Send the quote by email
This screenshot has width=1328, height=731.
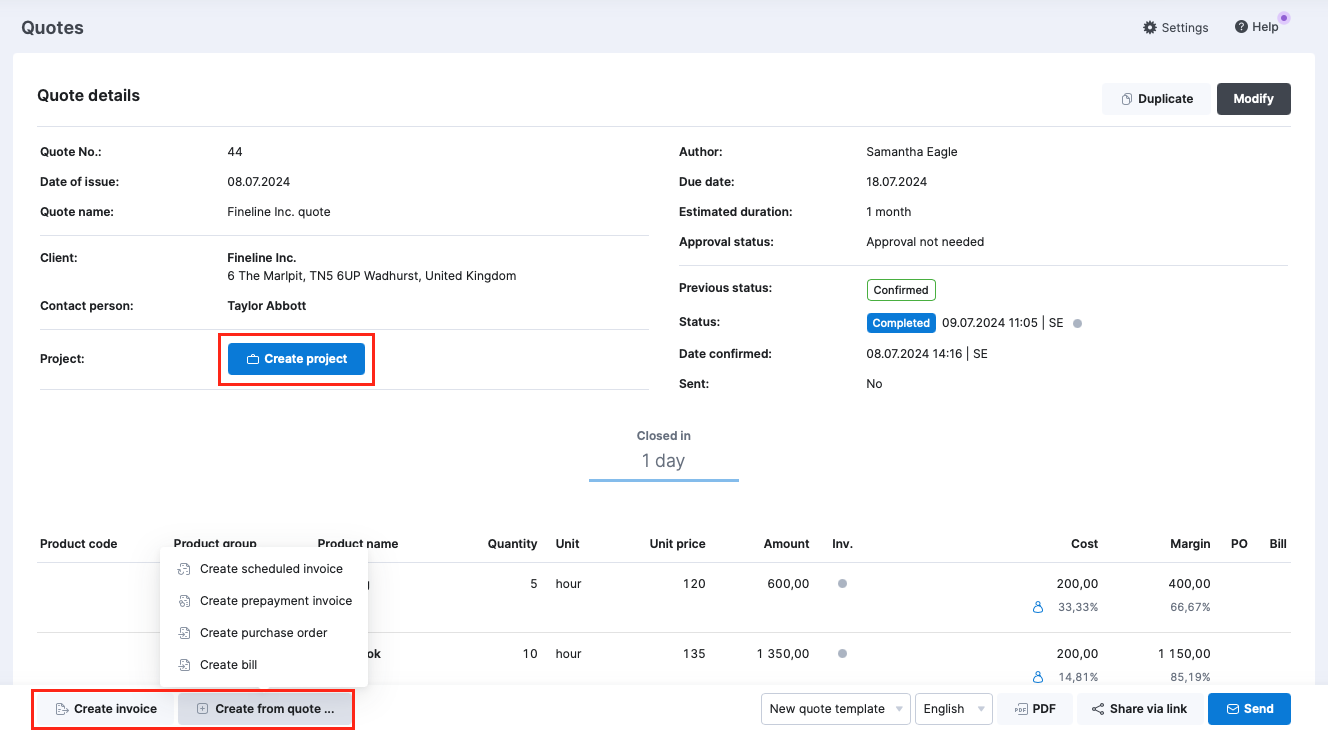tap(1249, 709)
